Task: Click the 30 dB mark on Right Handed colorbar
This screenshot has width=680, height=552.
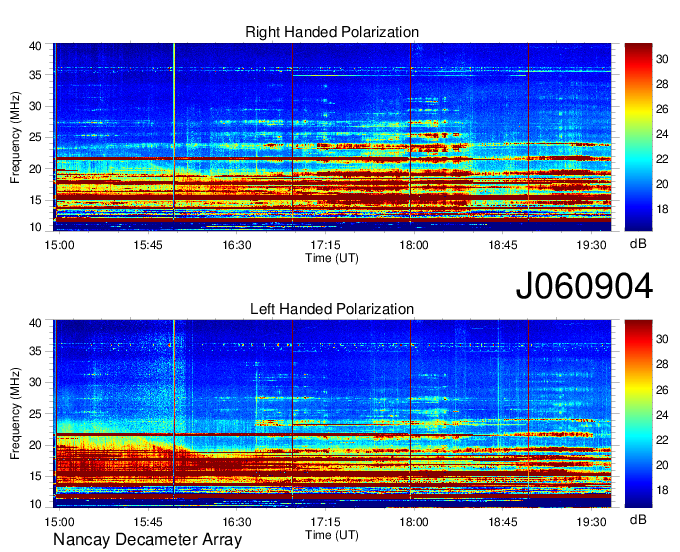Action: [x=662, y=59]
